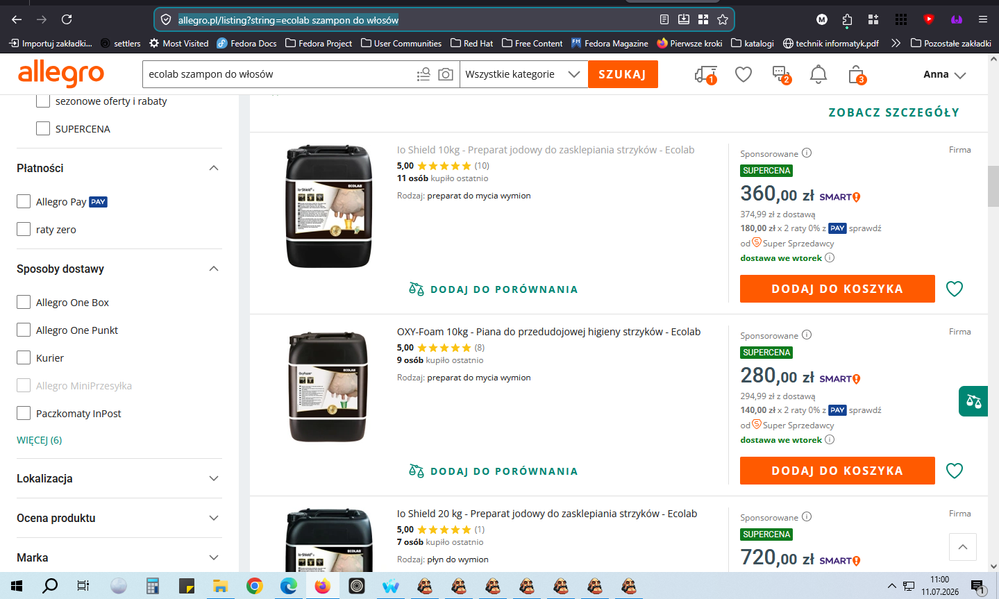
Task: Show WIĘCEJ (6) delivery options
Action: pyautogui.click(x=39, y=440)
